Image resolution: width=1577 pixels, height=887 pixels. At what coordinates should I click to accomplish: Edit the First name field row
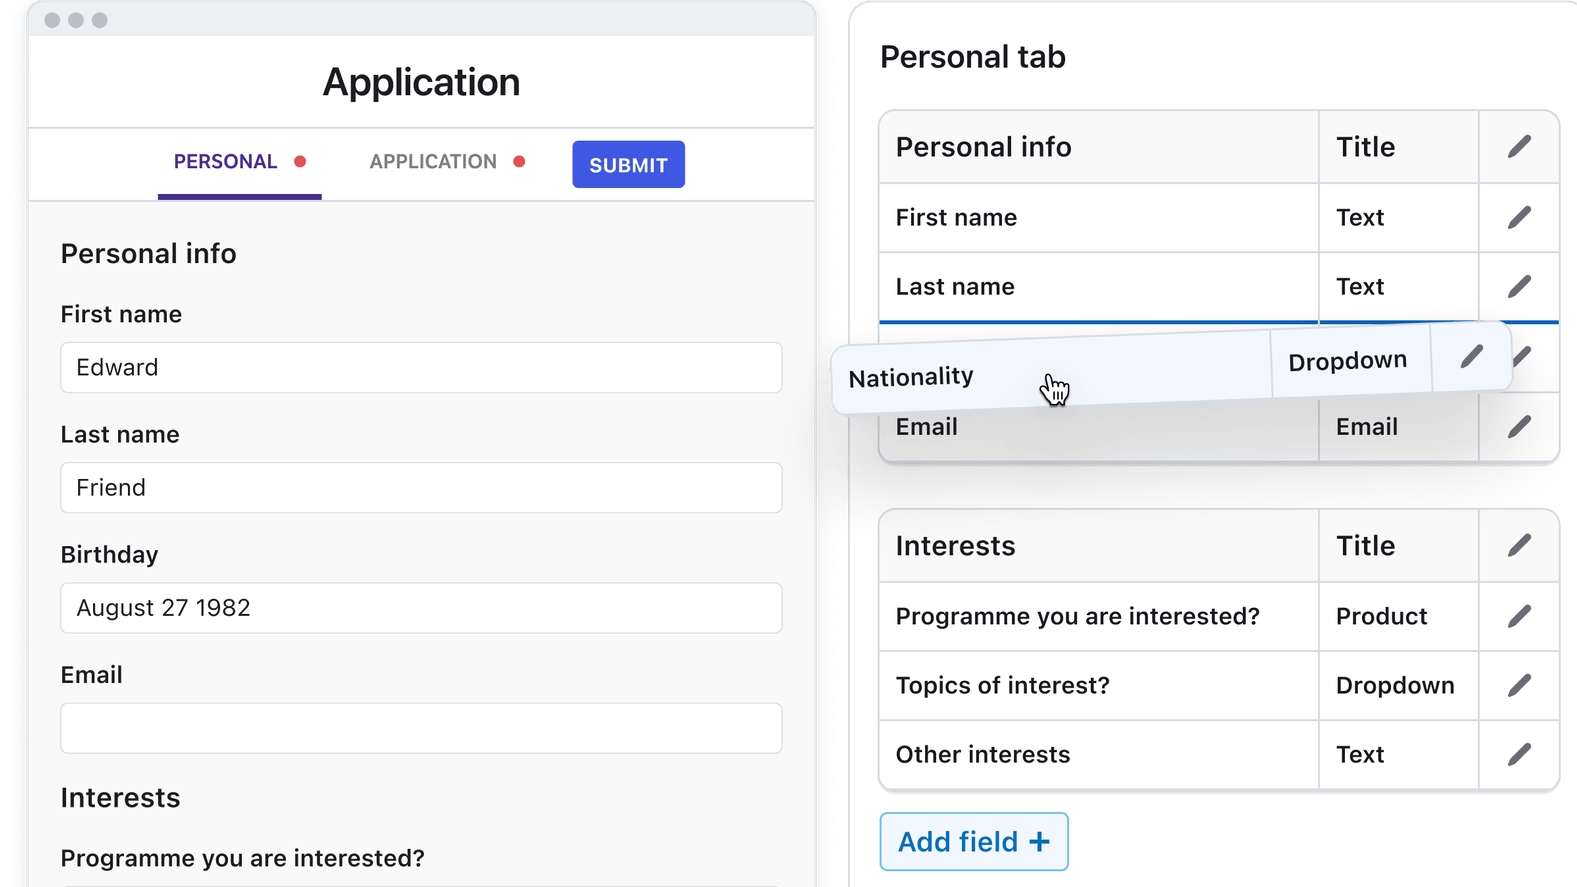pyautogui.click(x=1519, y=217)
